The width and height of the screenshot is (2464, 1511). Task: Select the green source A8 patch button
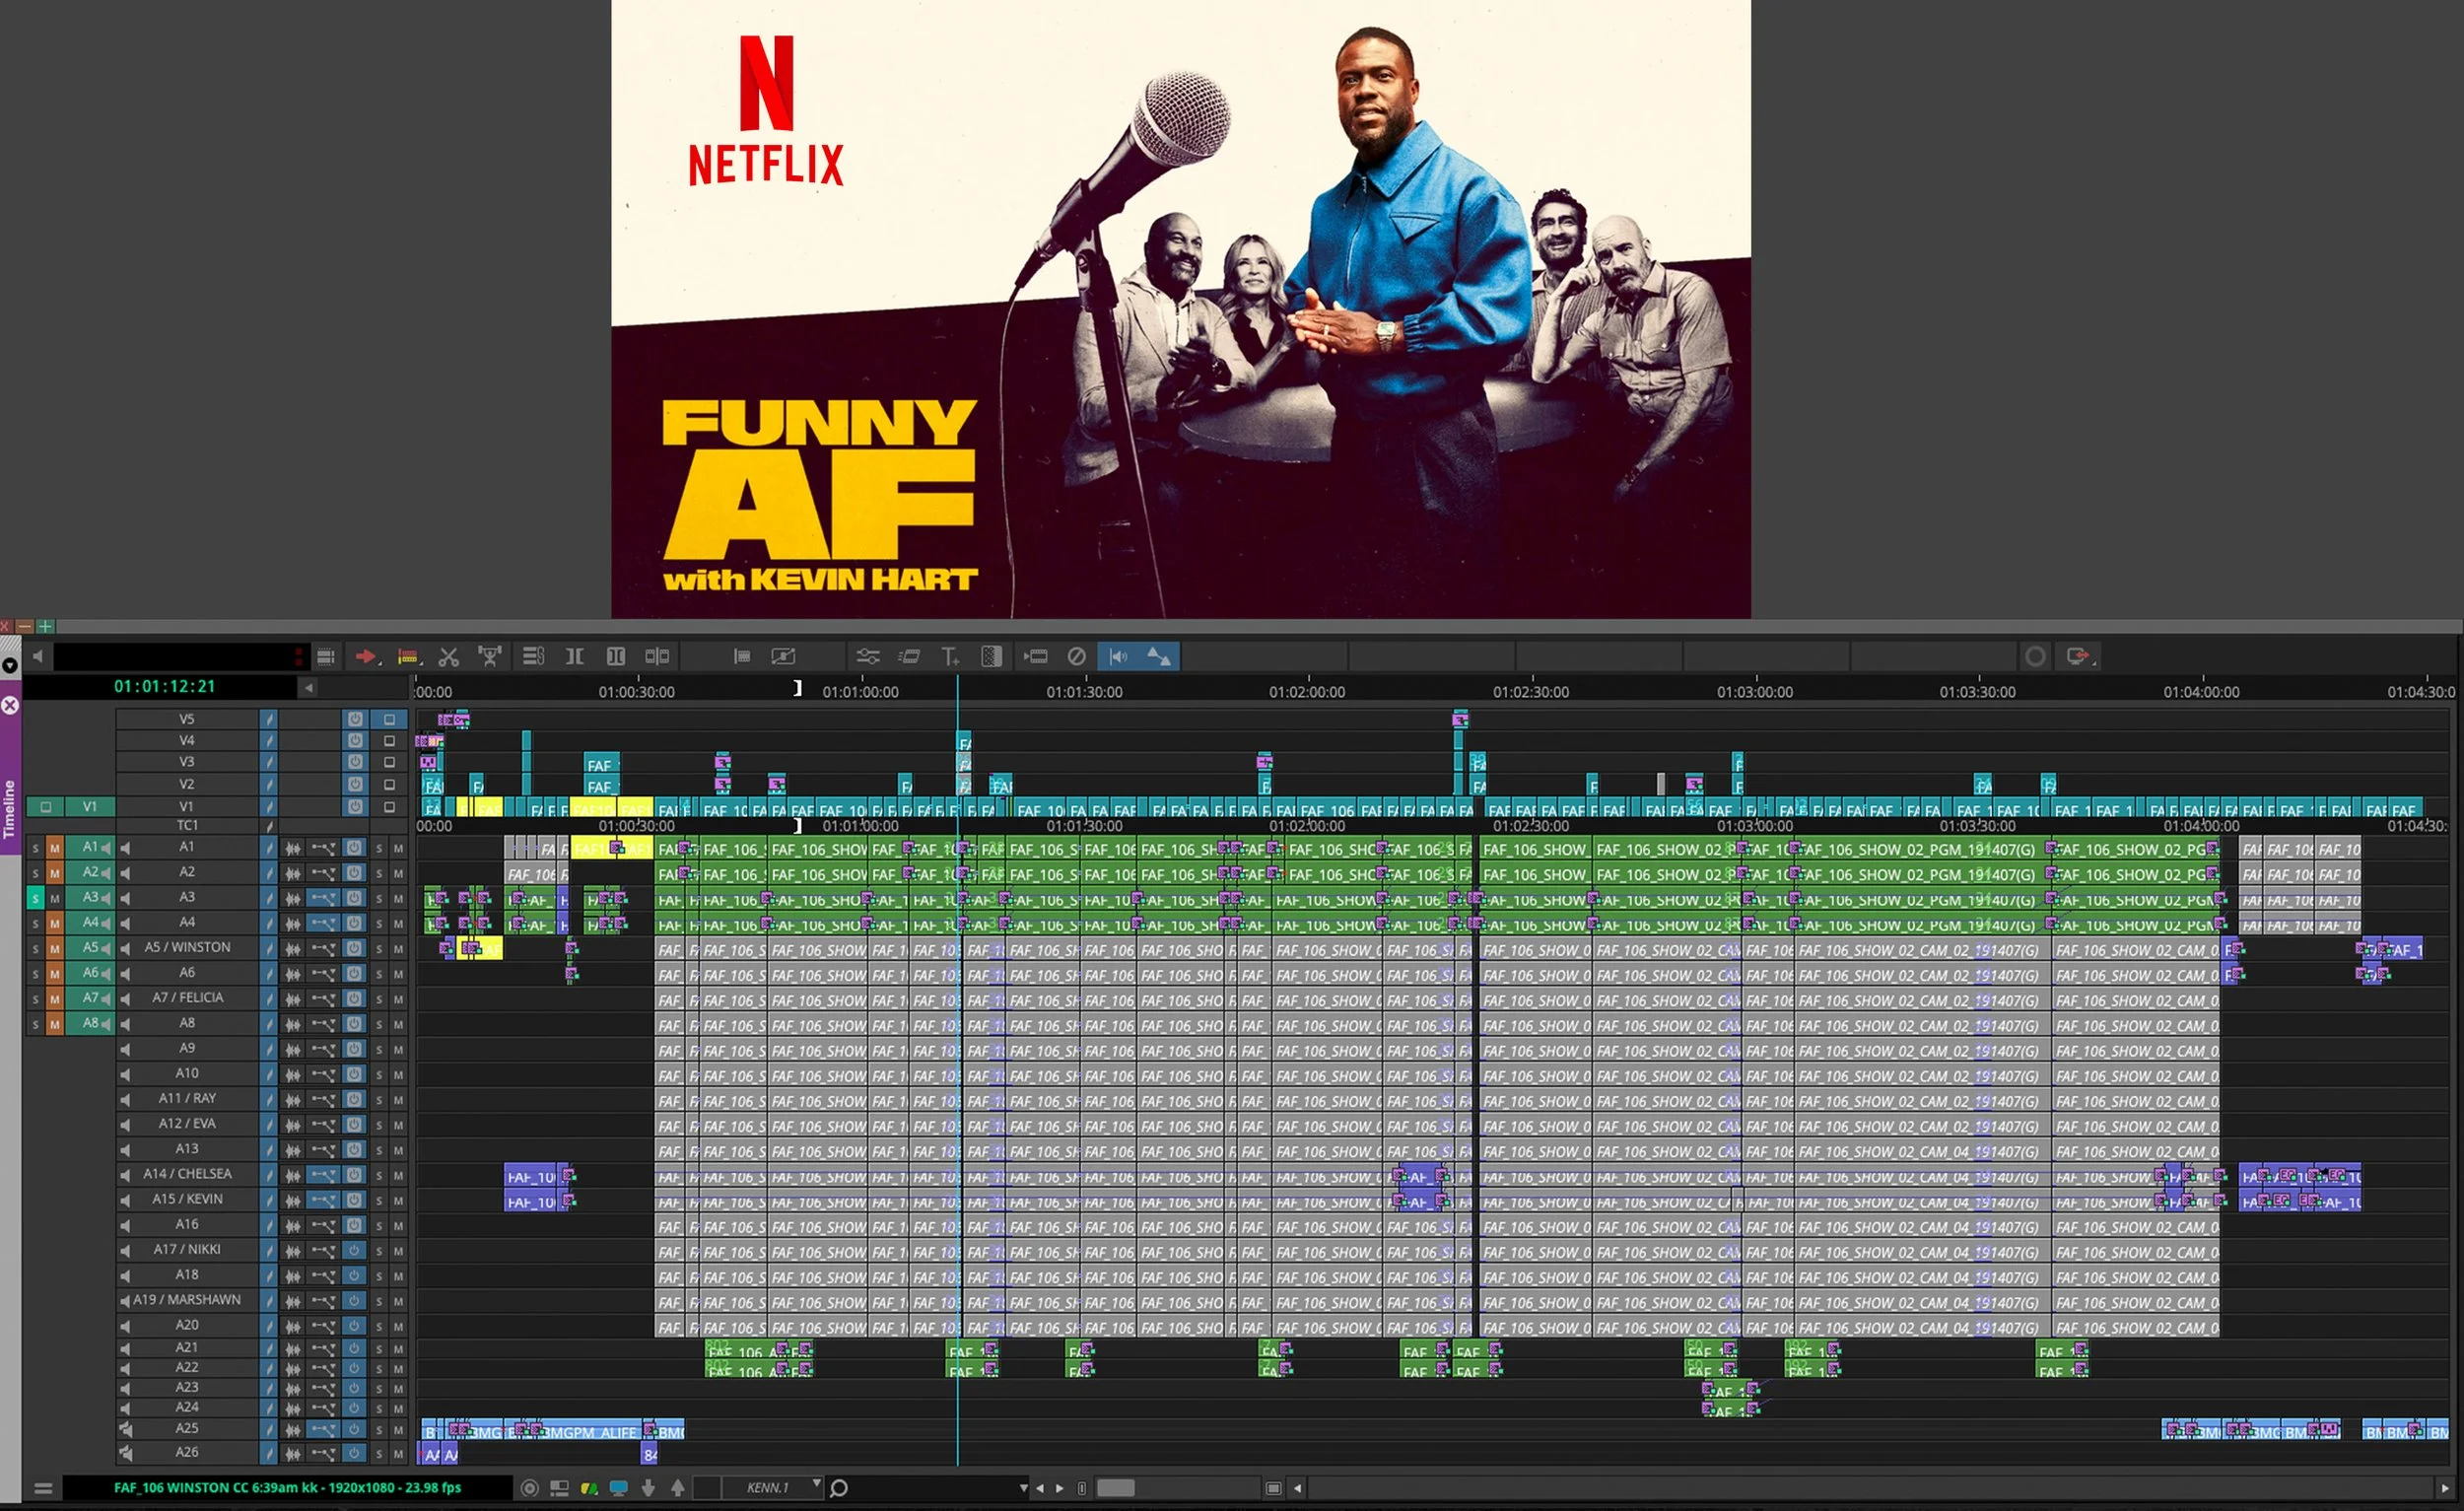pos(90,1024)
